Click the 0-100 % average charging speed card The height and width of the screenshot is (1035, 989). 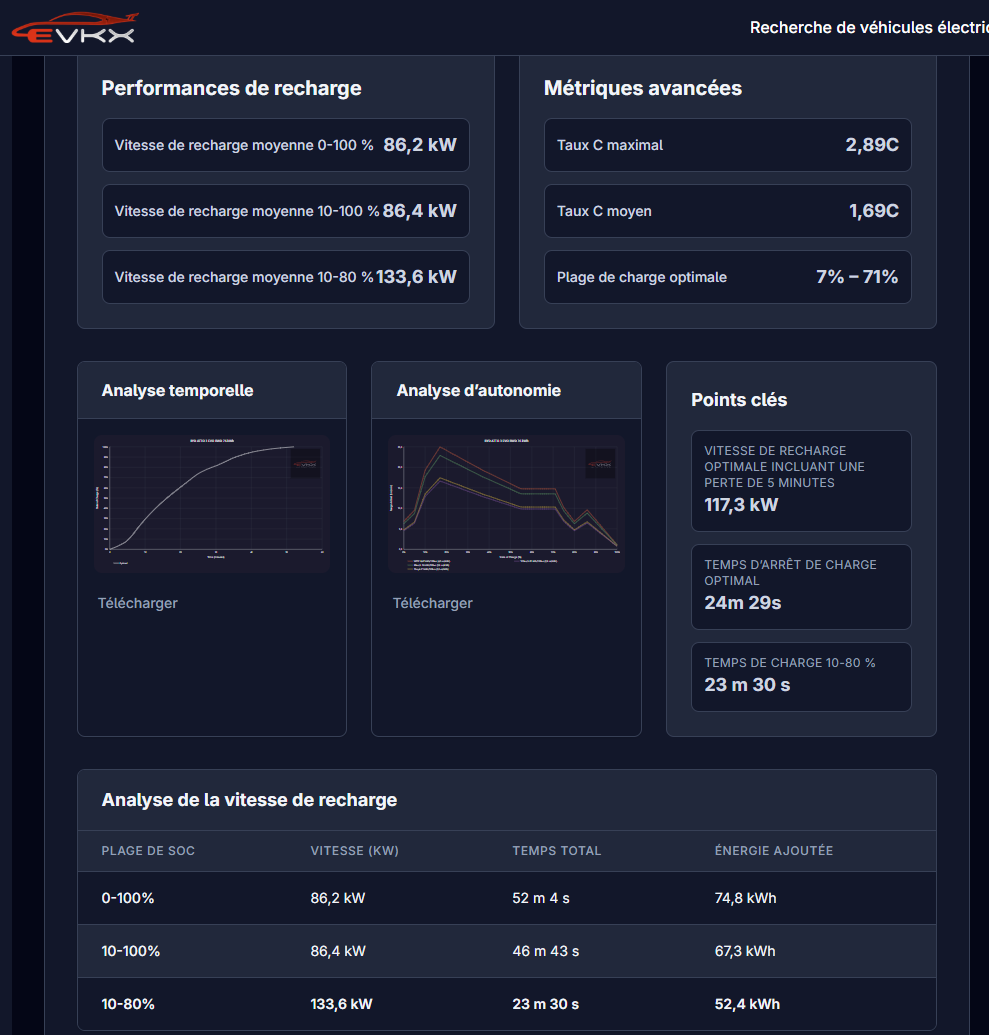tap(285, 145)
